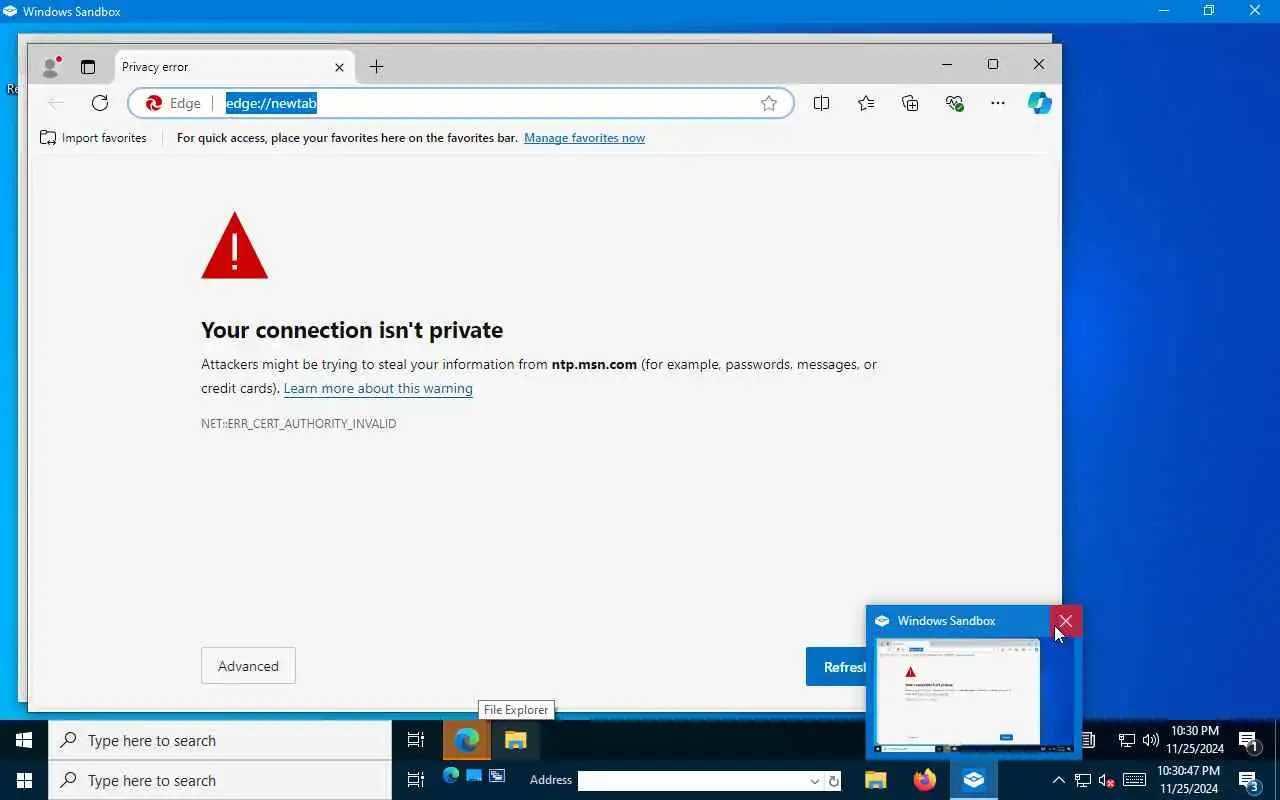Click the host taskbar Address input field
Viewport: 1280px width, 800px height.
pos(693,780)
